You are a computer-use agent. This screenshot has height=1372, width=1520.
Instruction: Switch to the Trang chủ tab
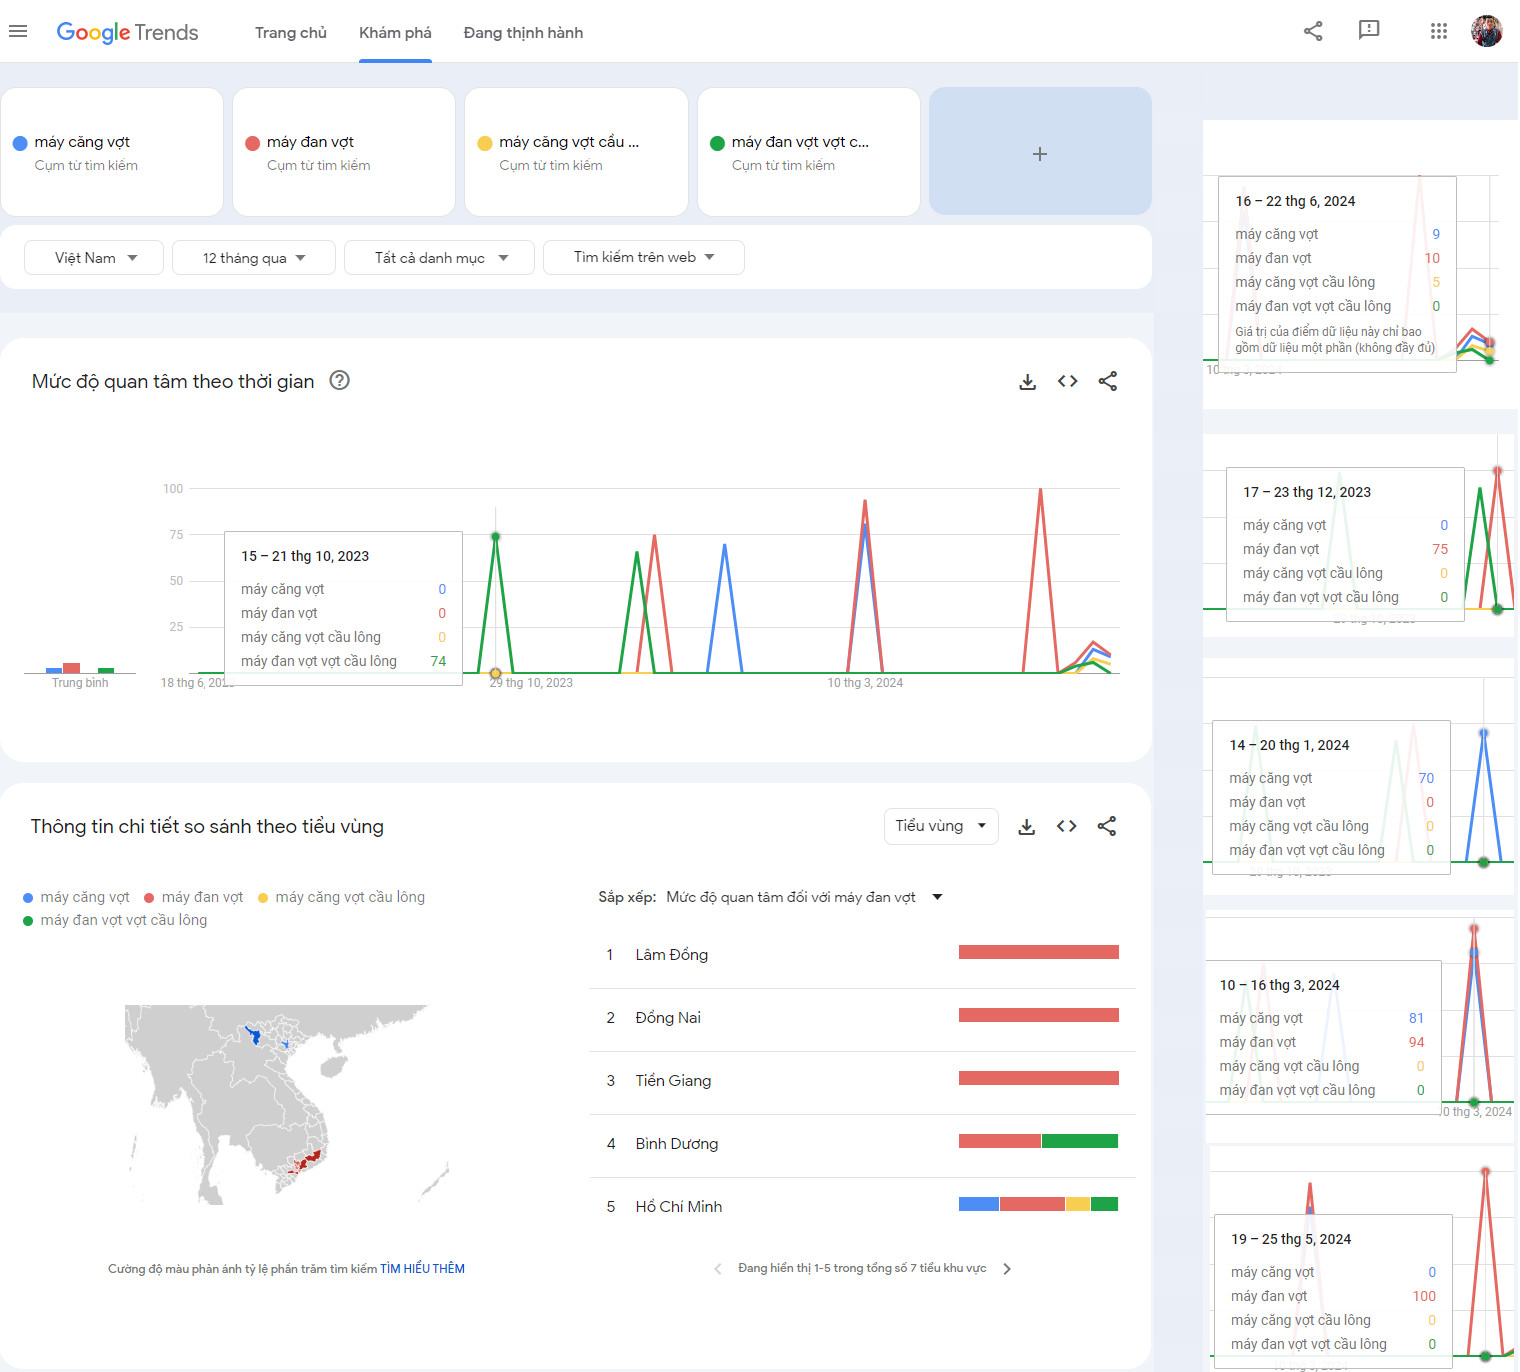290,33
